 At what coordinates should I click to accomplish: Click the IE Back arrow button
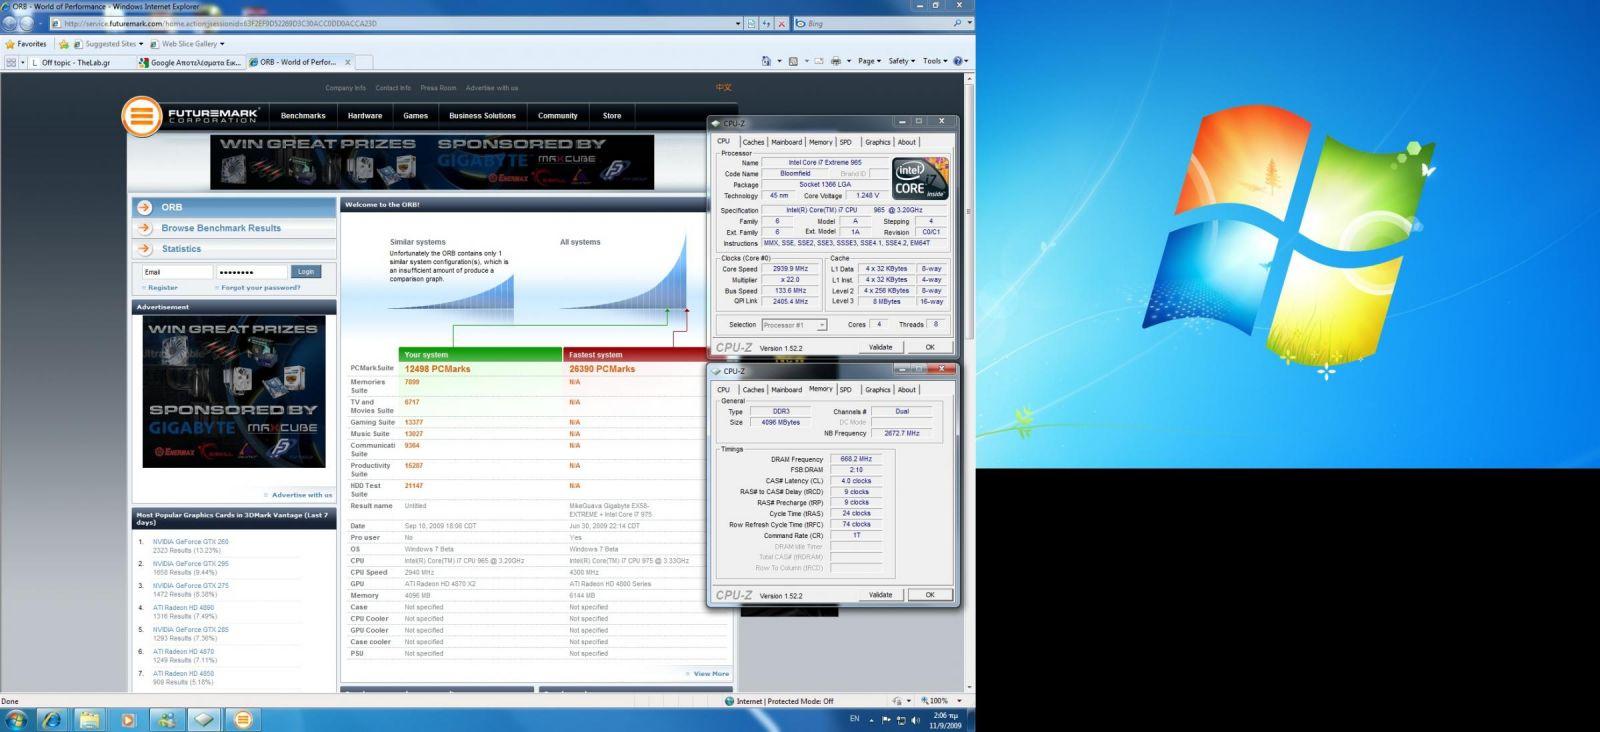9,23
